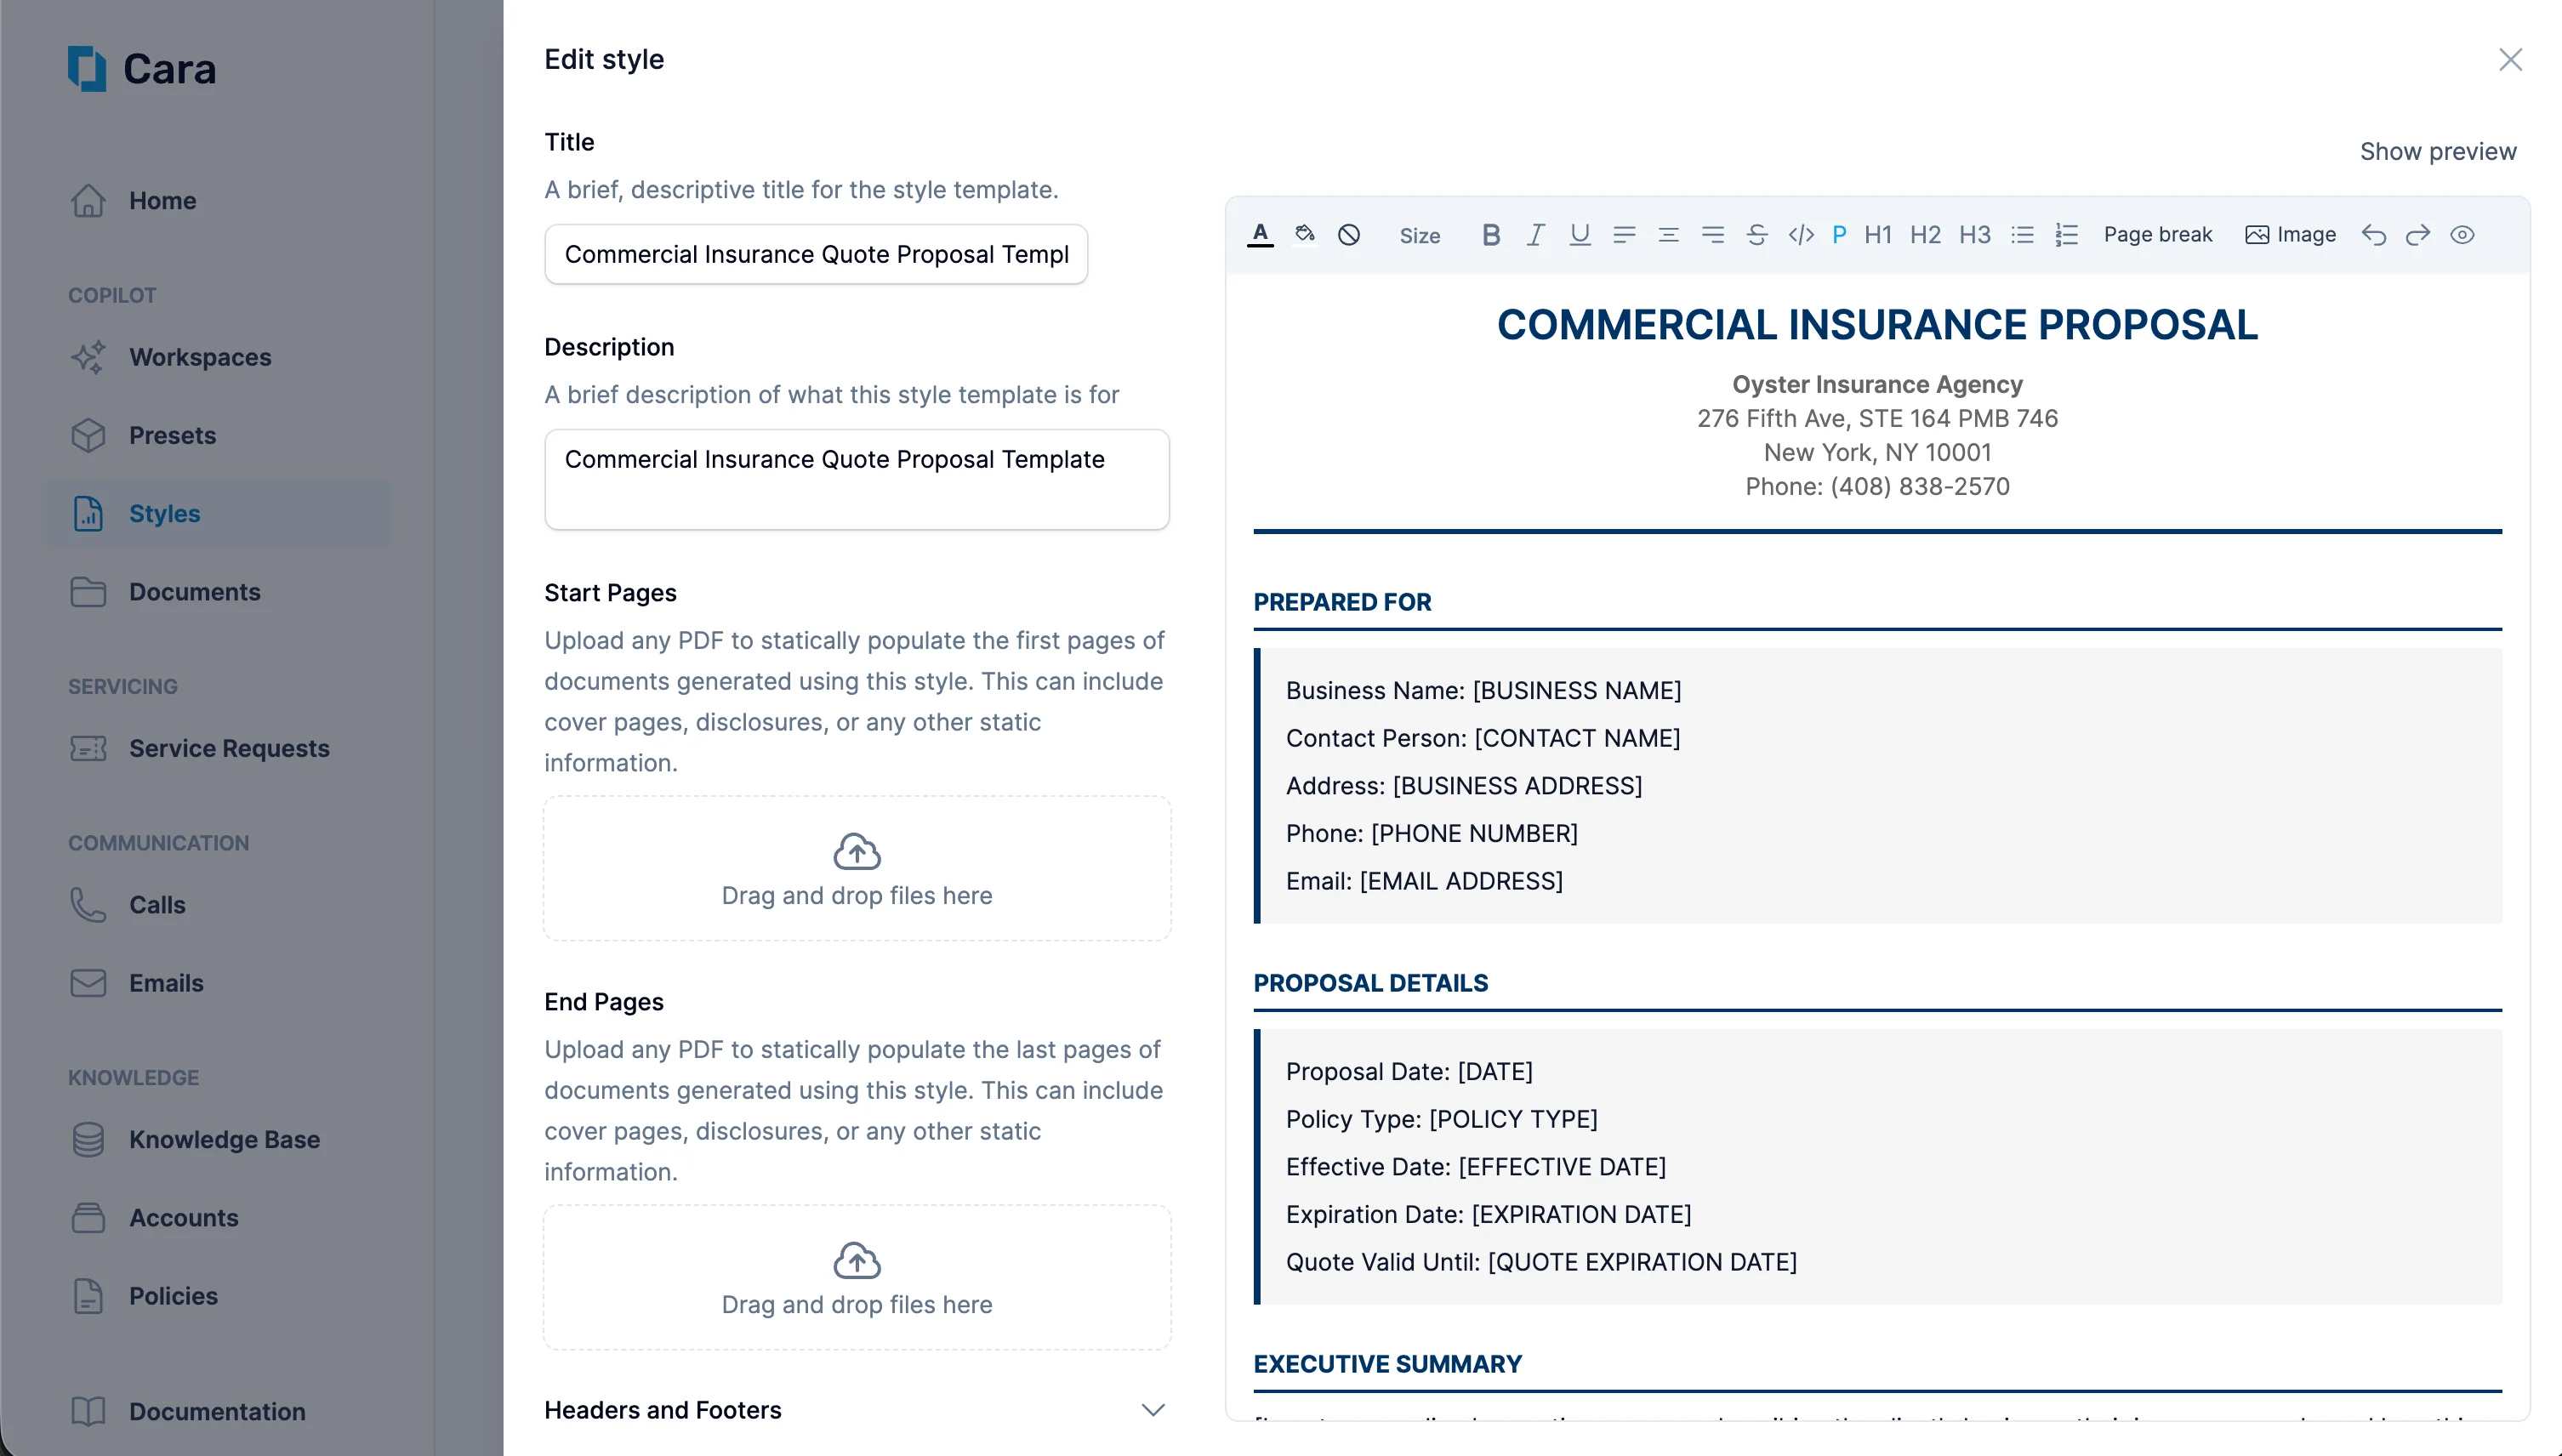Edit the Title input field

(816, 254)
